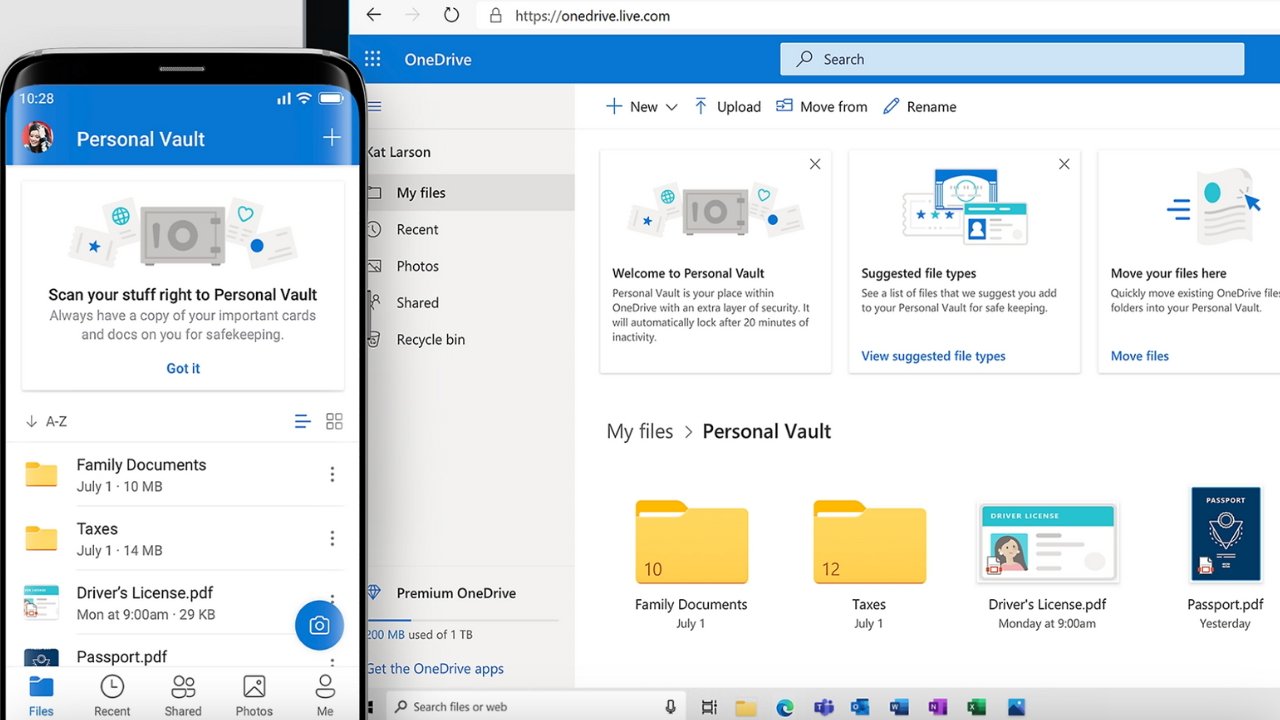Select My files in the sidebar
Image resolution: width=1280 pixels, height=720 pixels.
(x=470, y=193)
